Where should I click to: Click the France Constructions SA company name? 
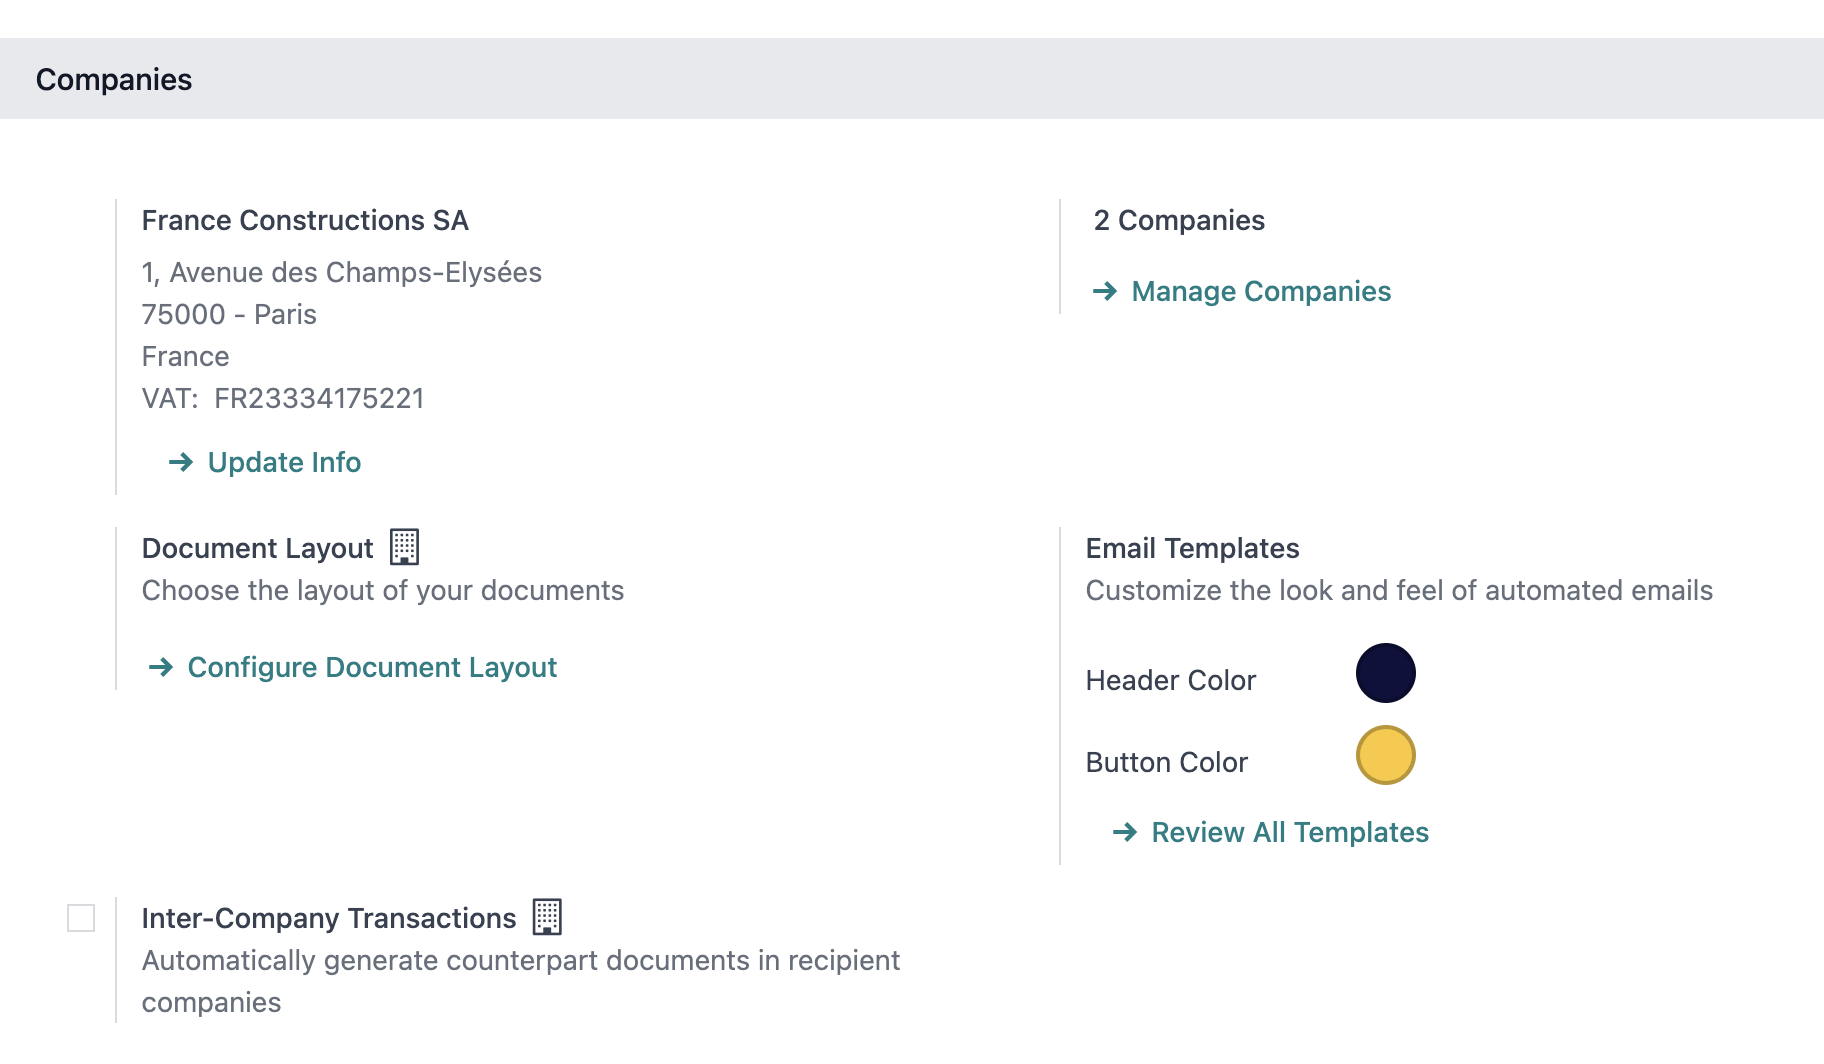point(305,220)
